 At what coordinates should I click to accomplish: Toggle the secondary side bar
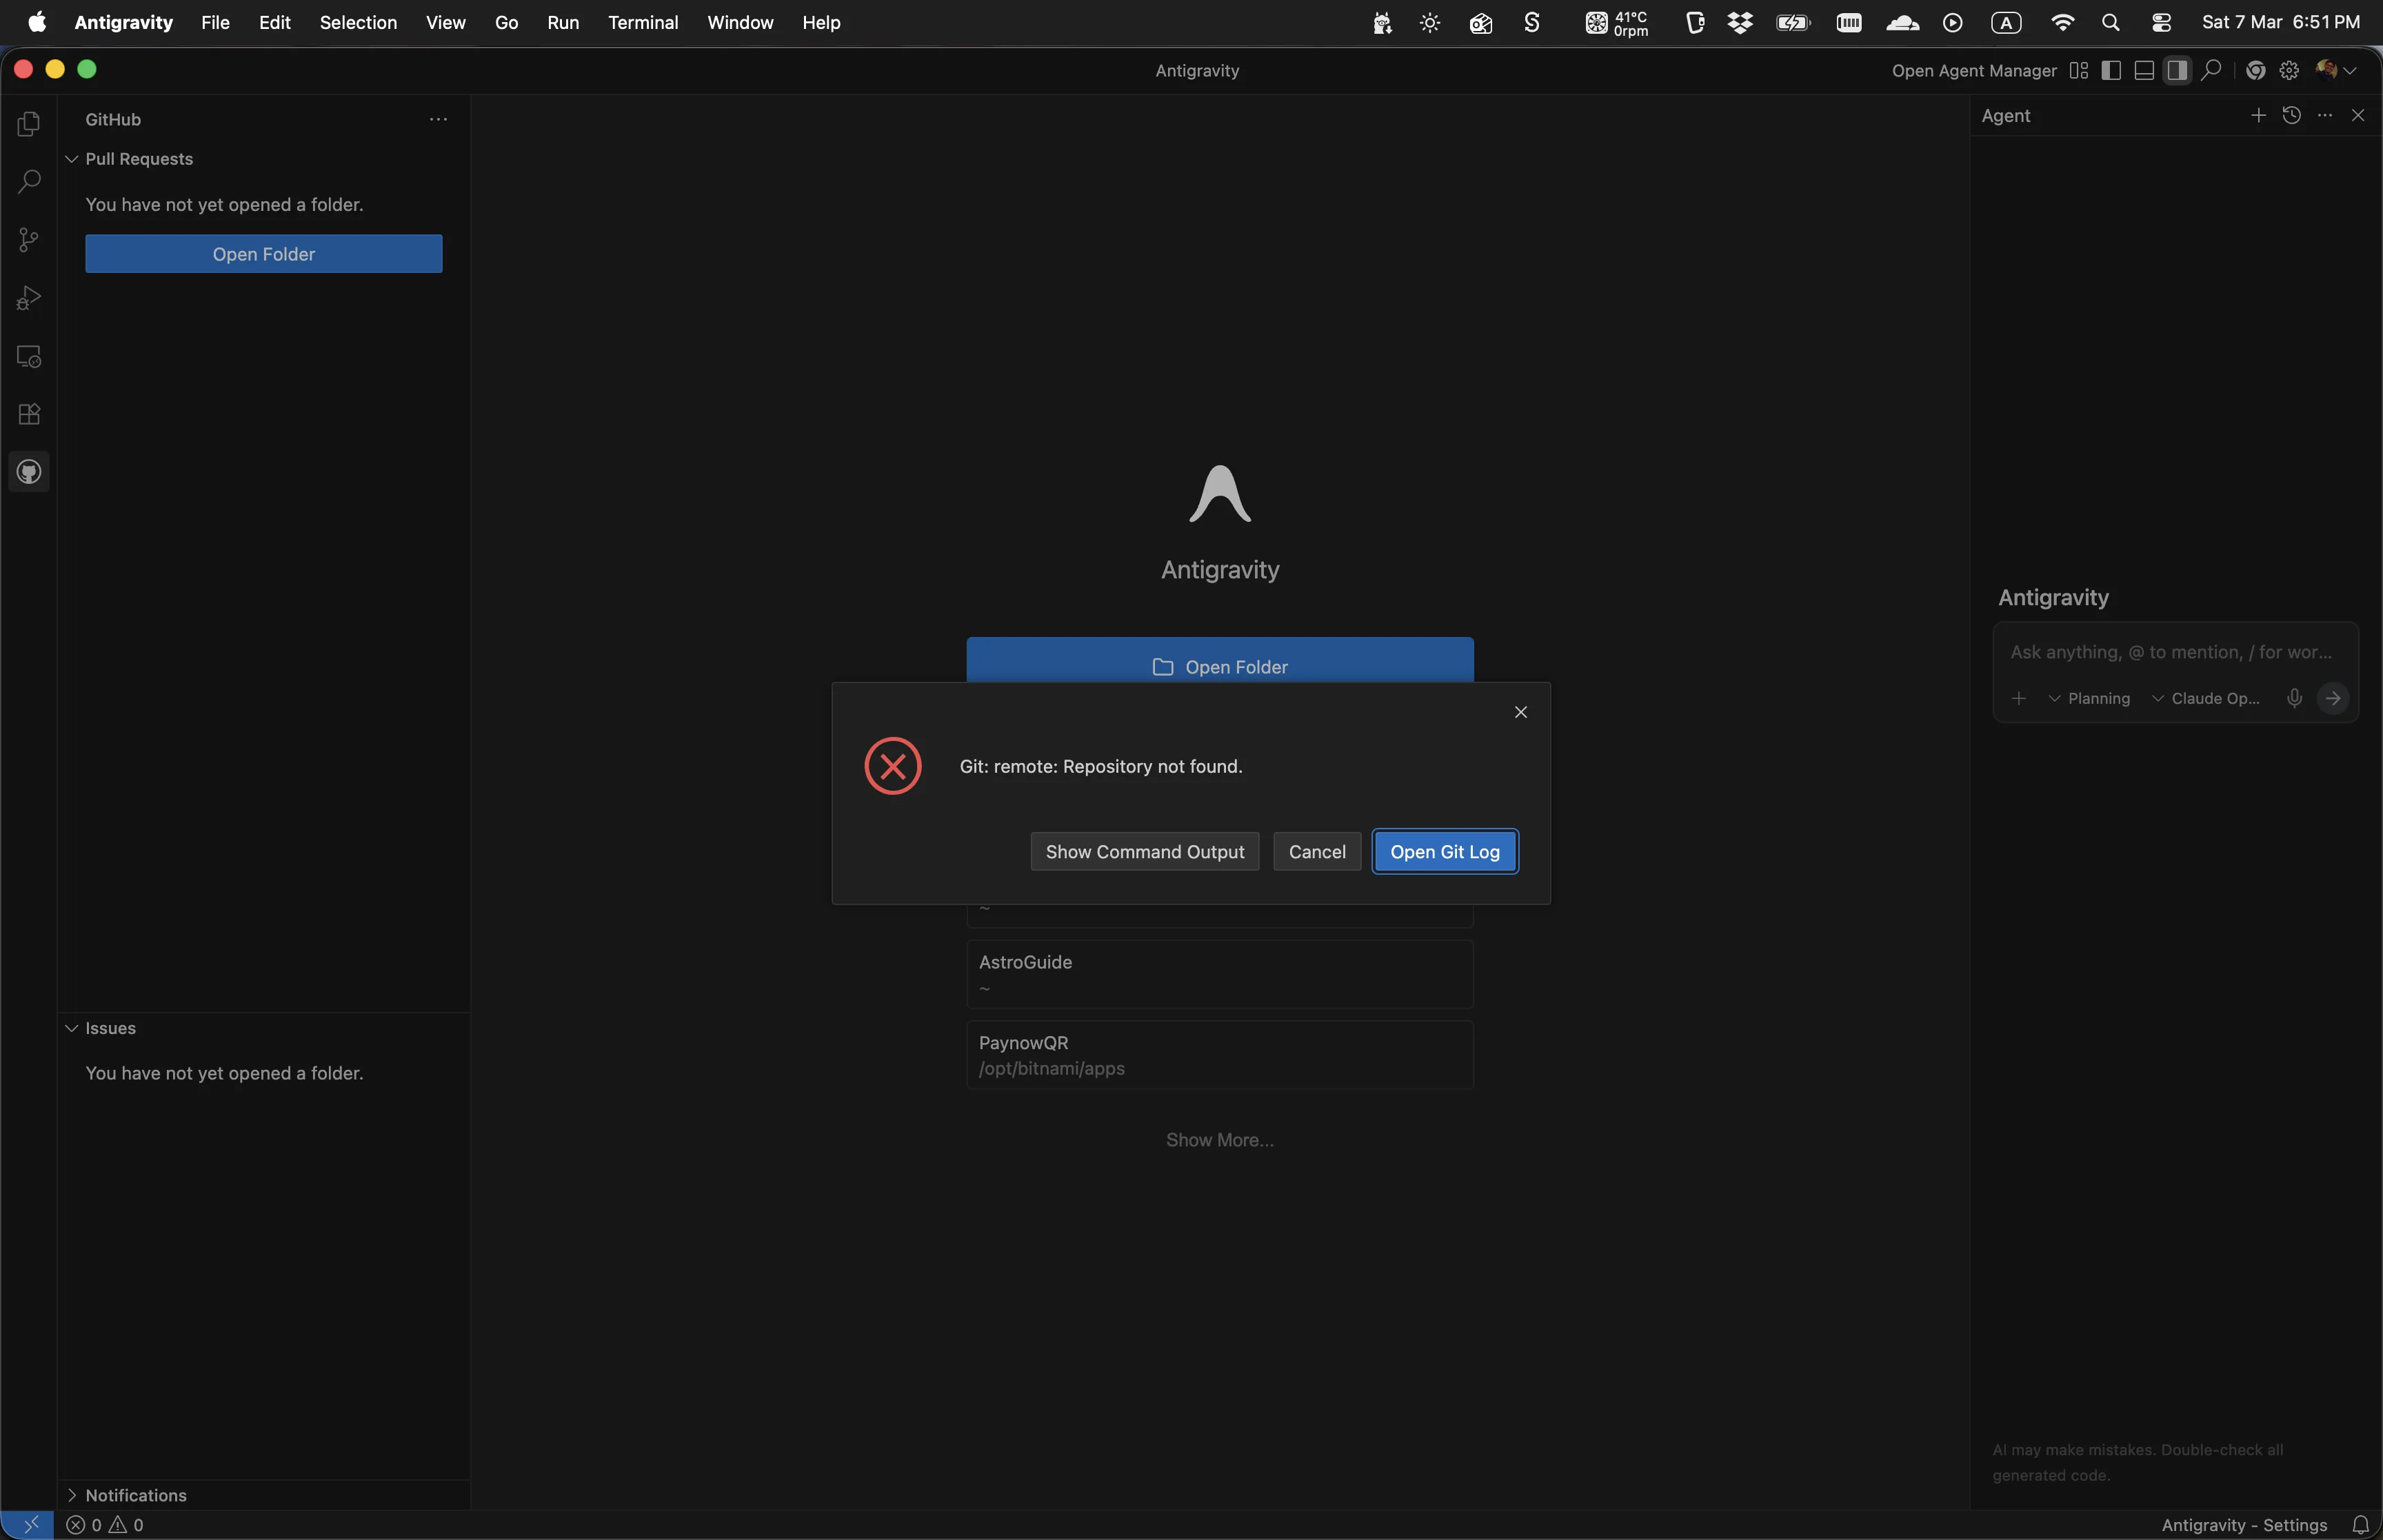click(2177, 70)
